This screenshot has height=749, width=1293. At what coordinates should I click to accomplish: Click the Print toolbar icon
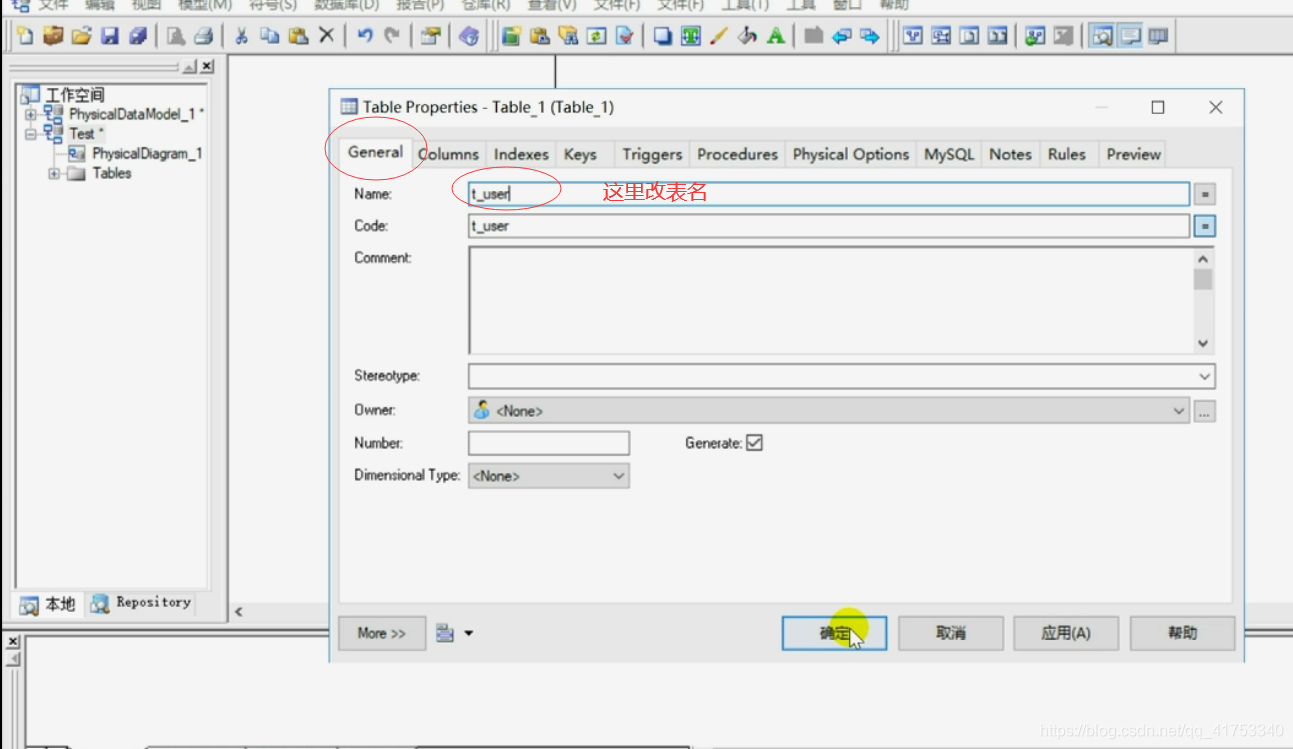[x=204, y=36]
